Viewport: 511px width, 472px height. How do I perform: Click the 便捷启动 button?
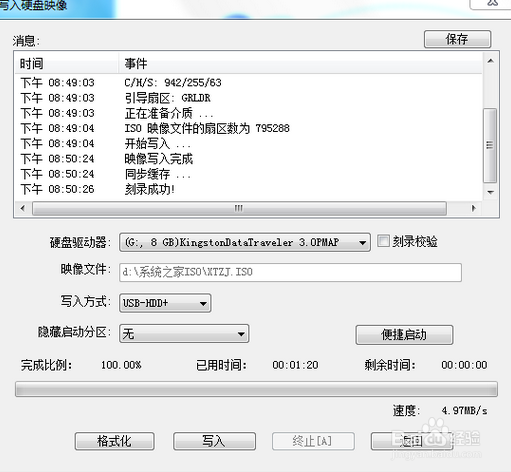(404, 334)
